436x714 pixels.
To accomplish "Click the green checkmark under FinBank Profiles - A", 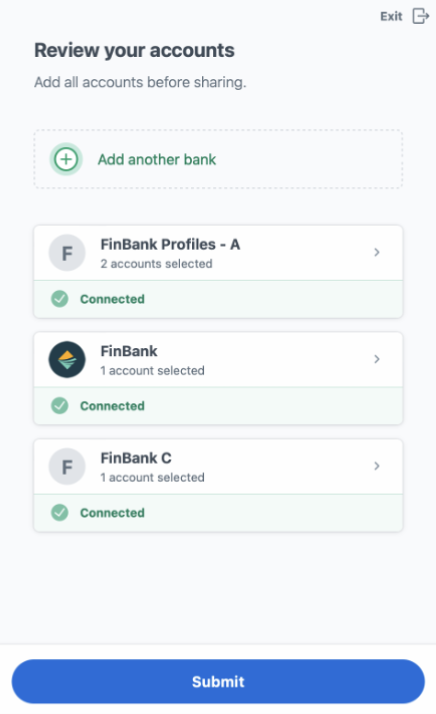I will [60, 299].
